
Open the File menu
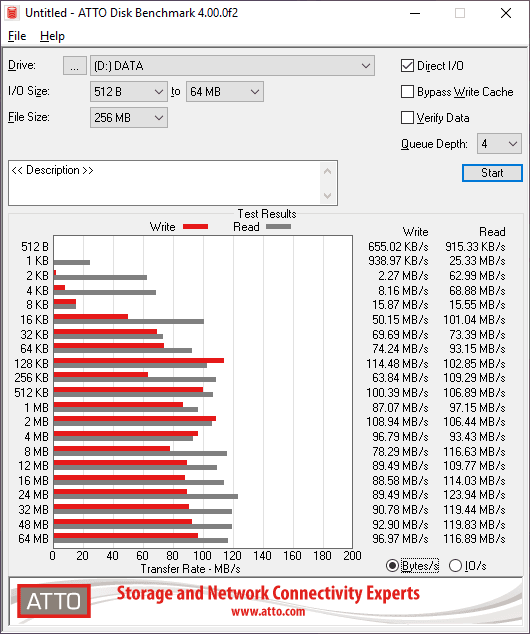[x=17, y=36]
